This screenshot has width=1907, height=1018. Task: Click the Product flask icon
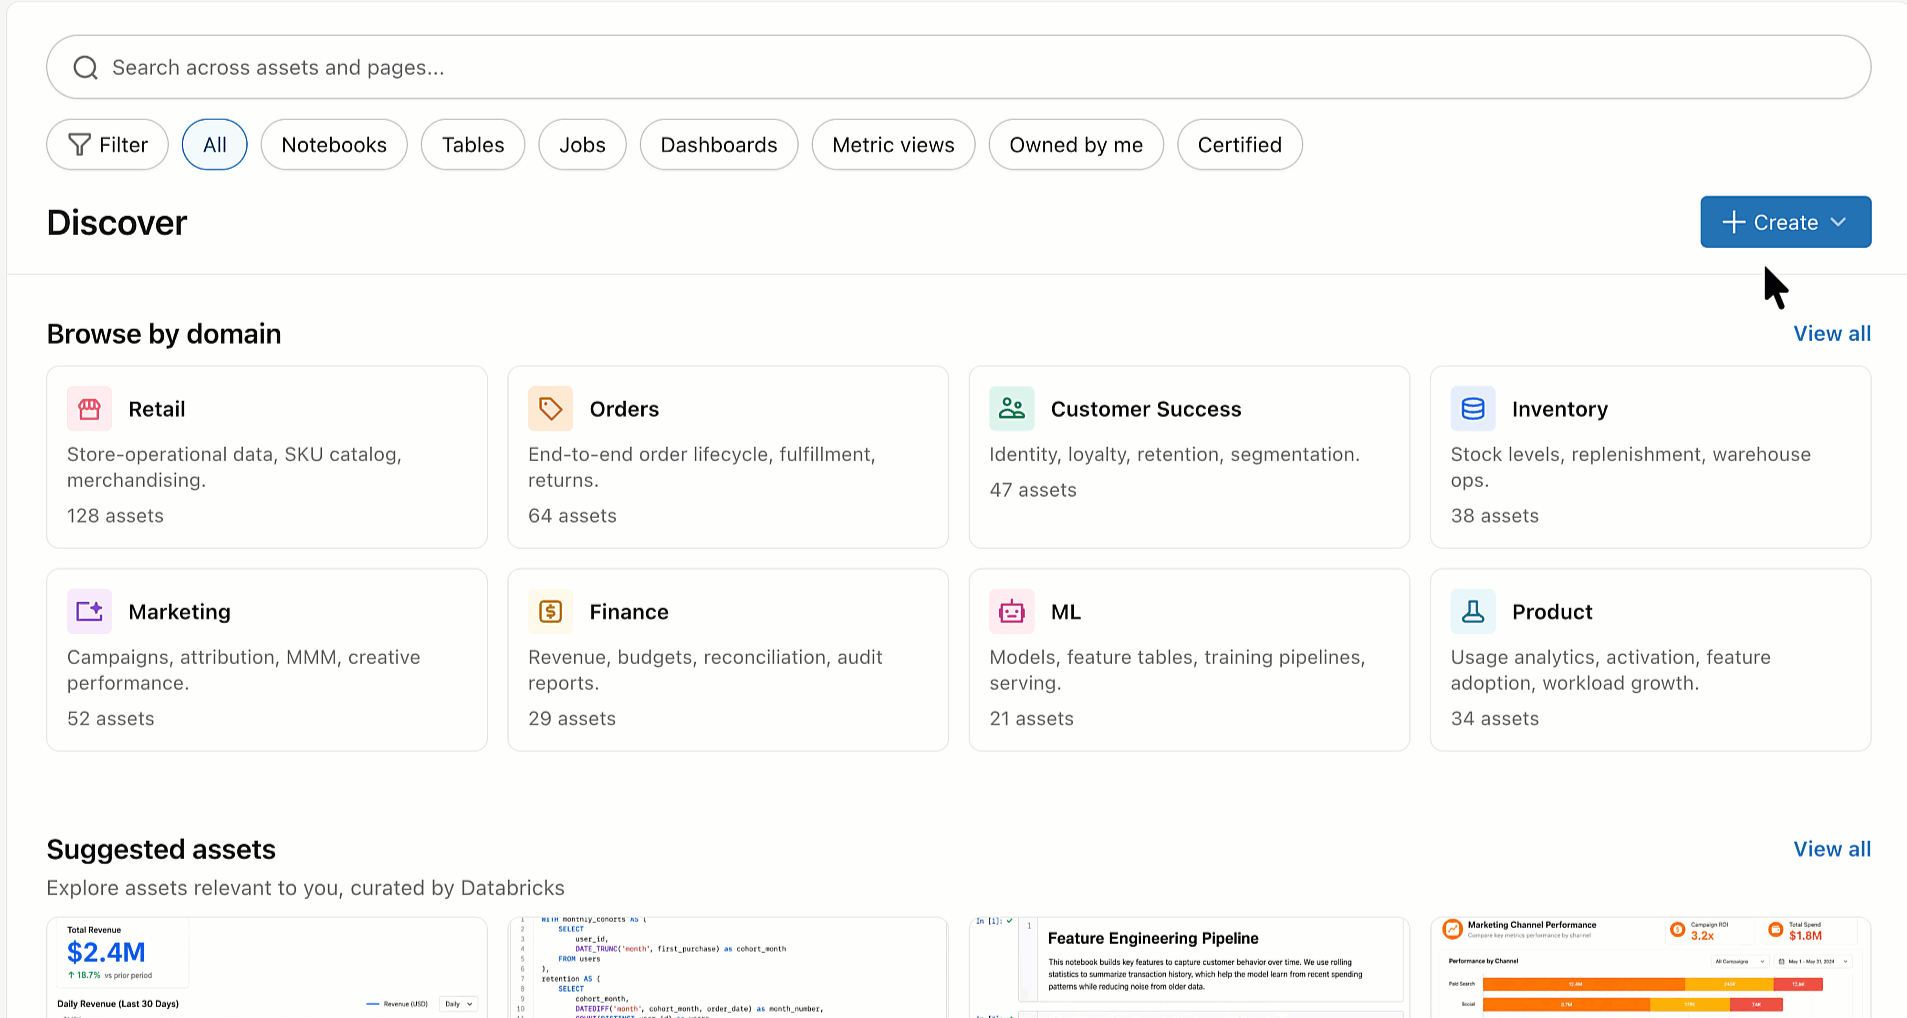(1473, 611)
